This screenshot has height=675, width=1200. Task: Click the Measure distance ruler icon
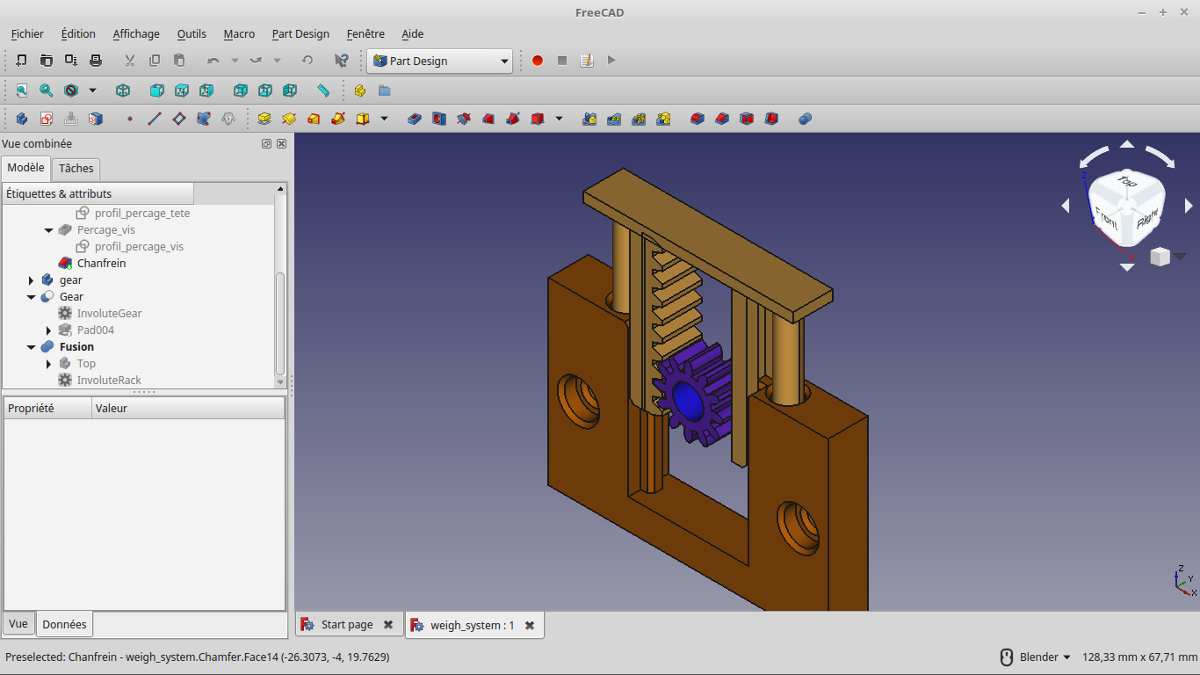(x=323, y=90)
